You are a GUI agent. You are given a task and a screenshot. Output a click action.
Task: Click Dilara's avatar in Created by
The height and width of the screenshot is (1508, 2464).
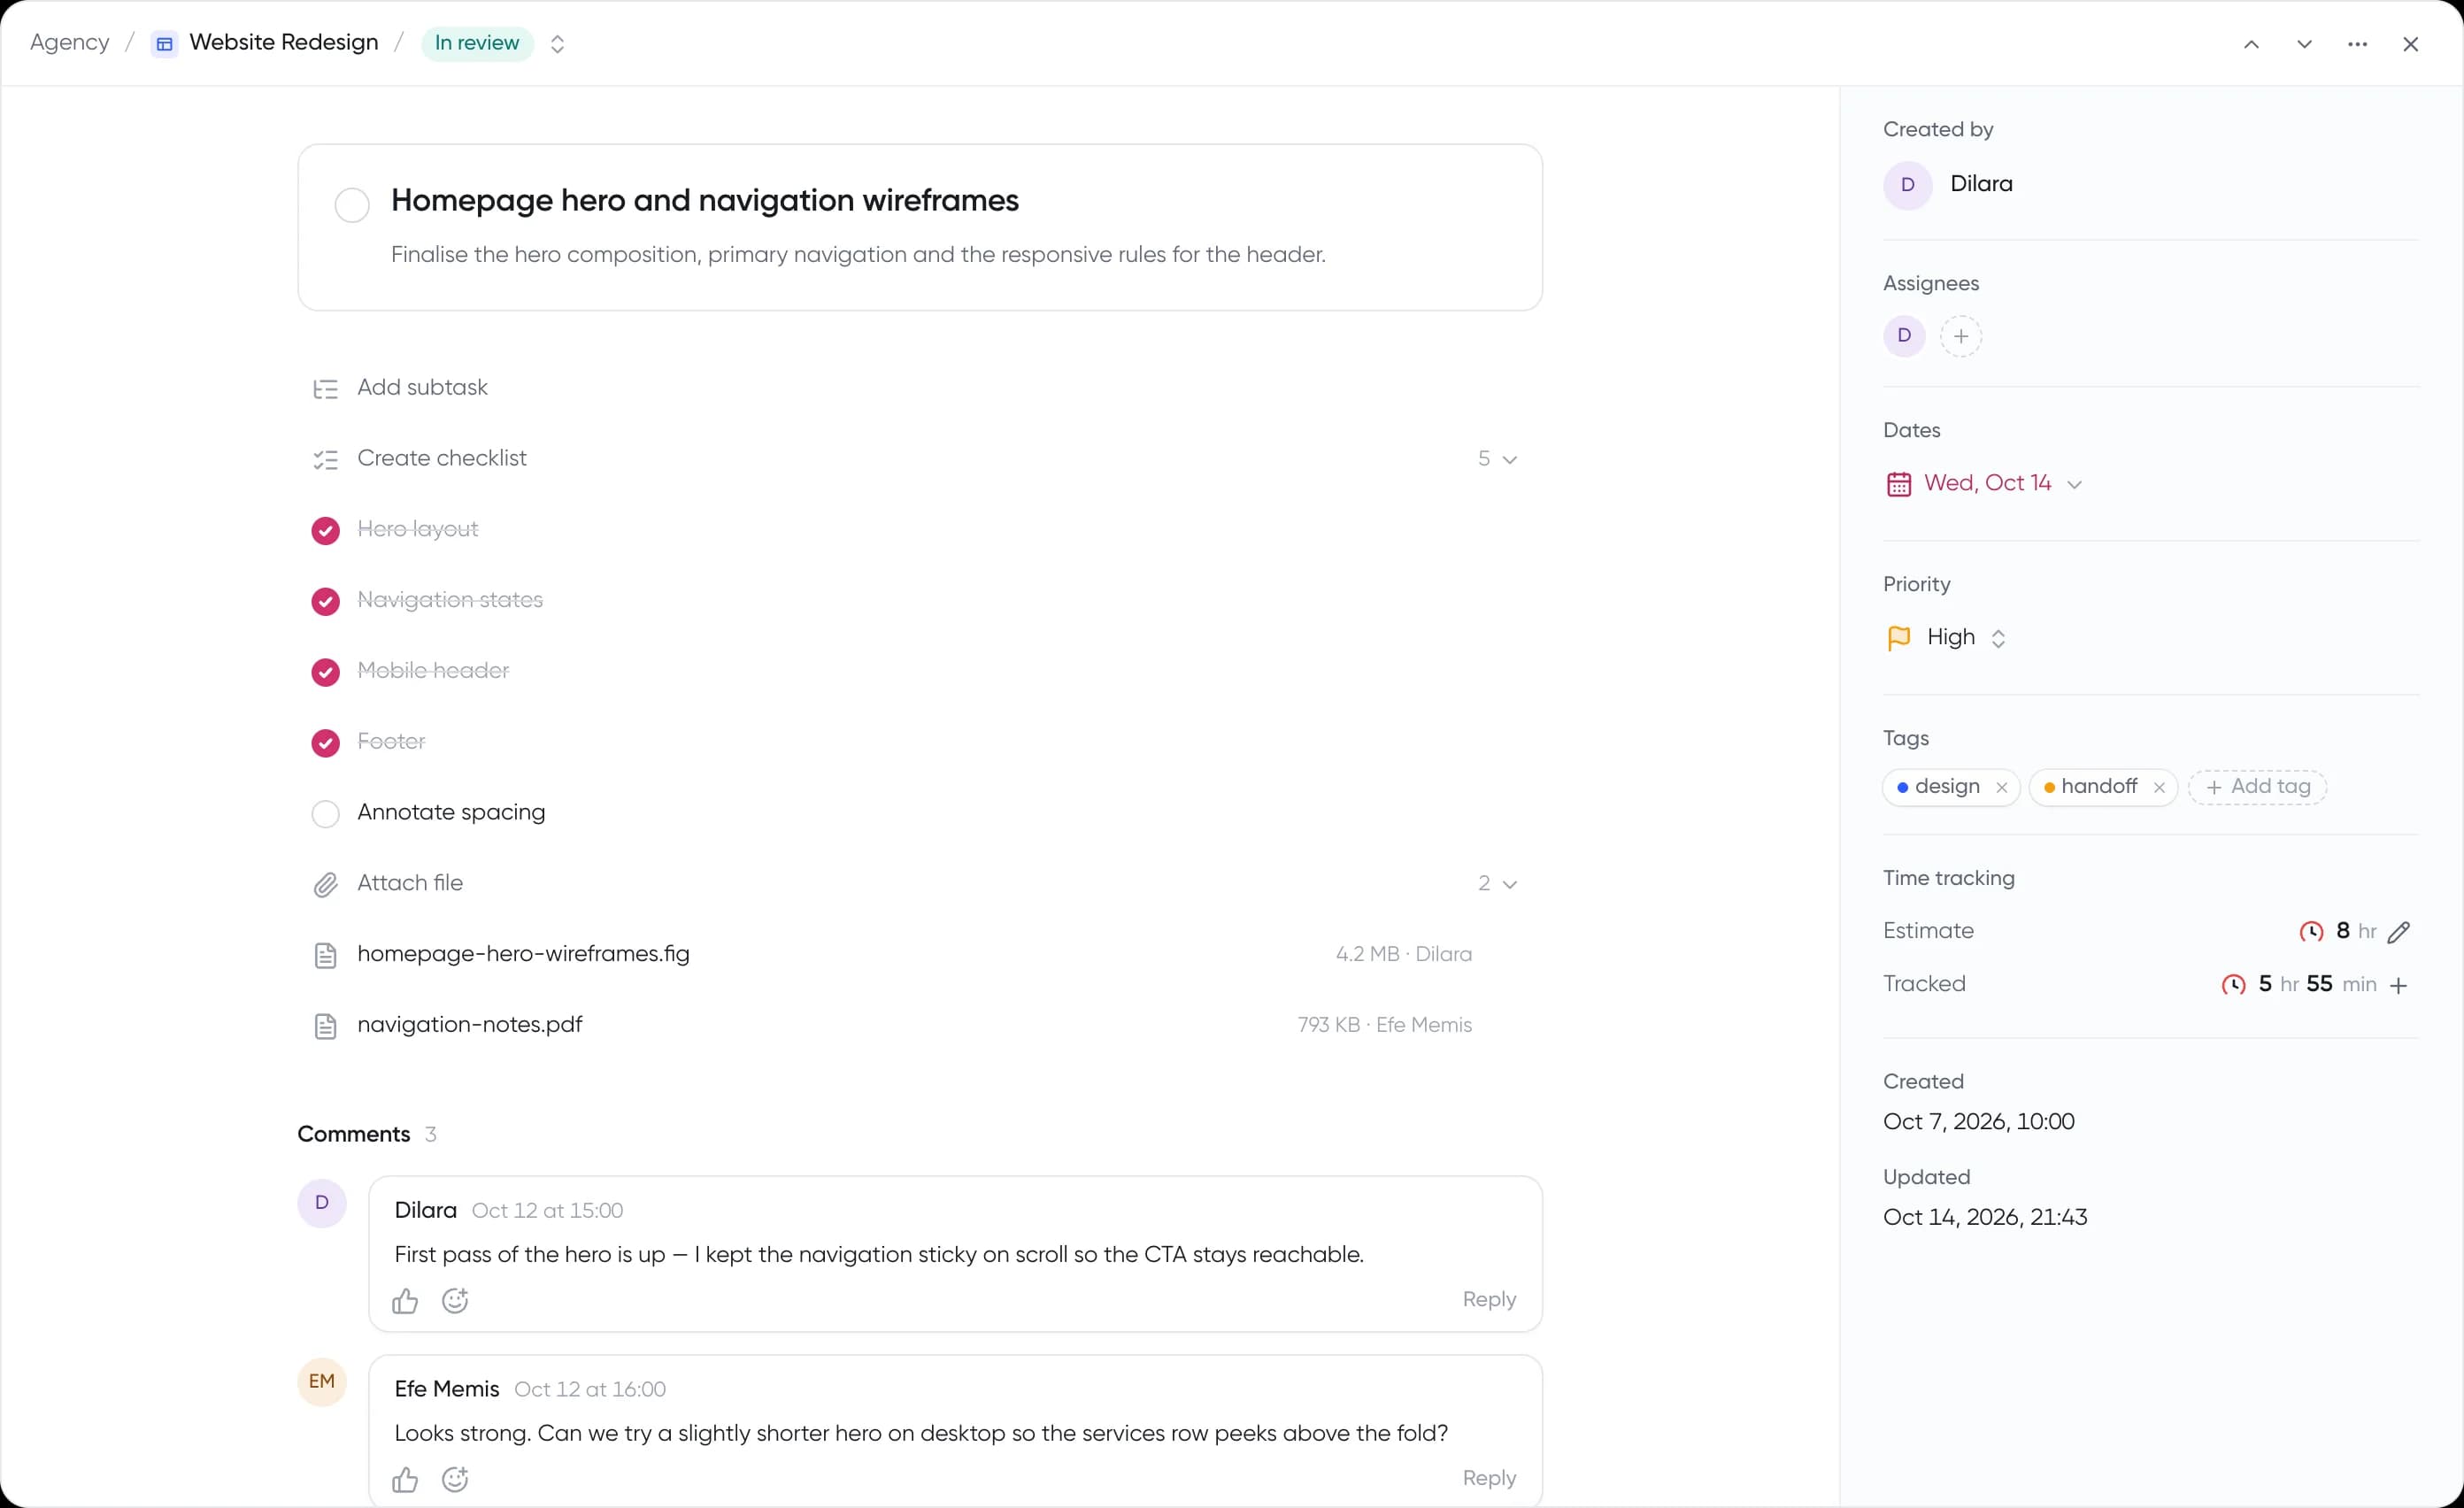(x=1907, y=185)
